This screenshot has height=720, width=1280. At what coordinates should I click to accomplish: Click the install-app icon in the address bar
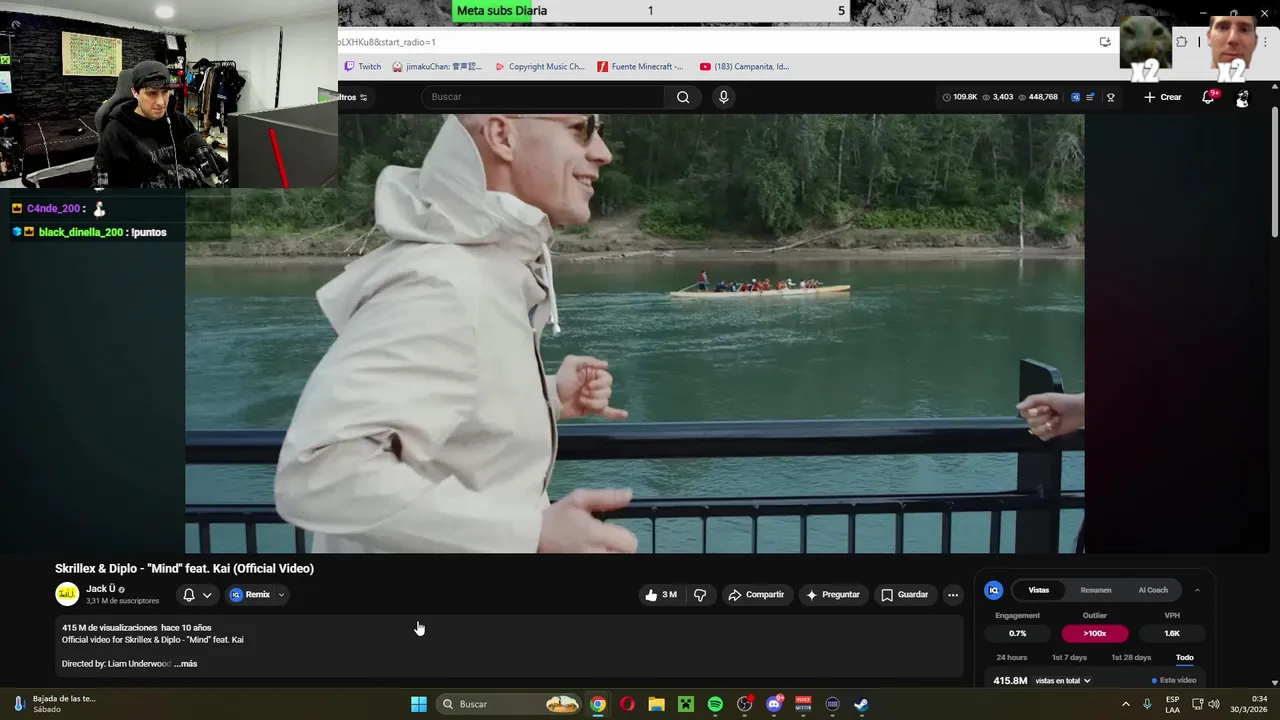point(1105,42)
